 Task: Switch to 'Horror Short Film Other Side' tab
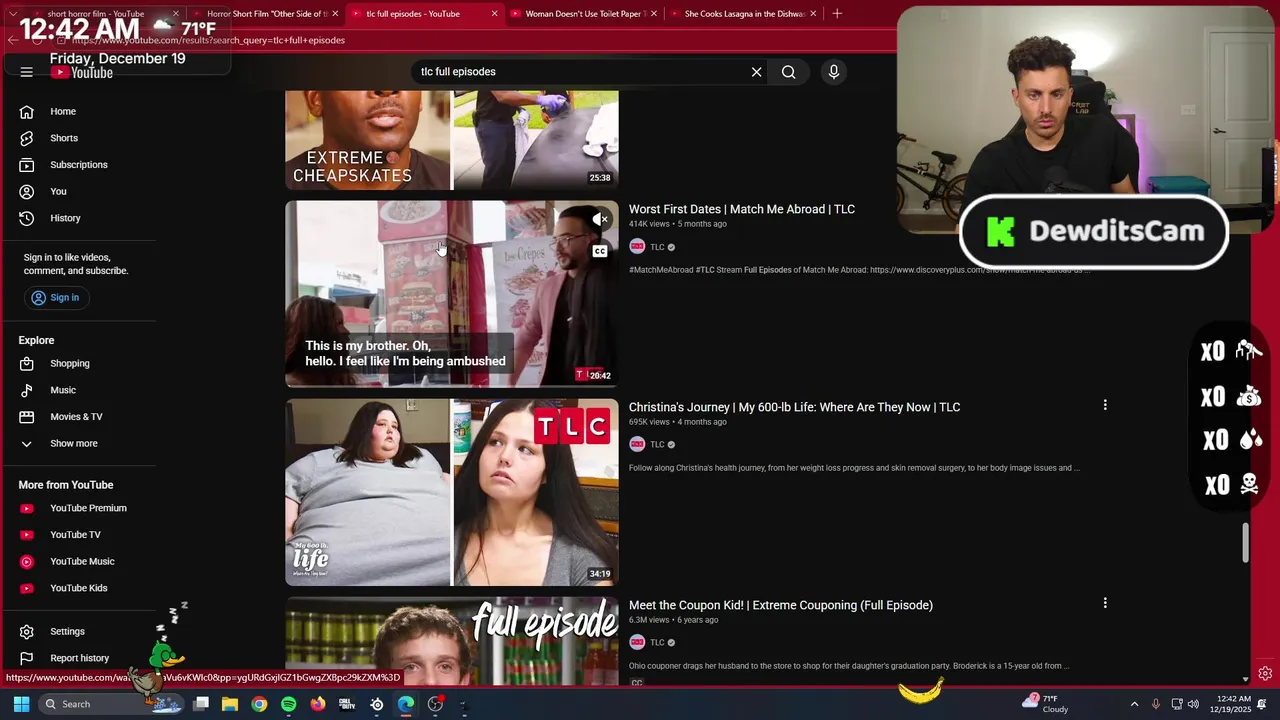[x=264, y=14]
